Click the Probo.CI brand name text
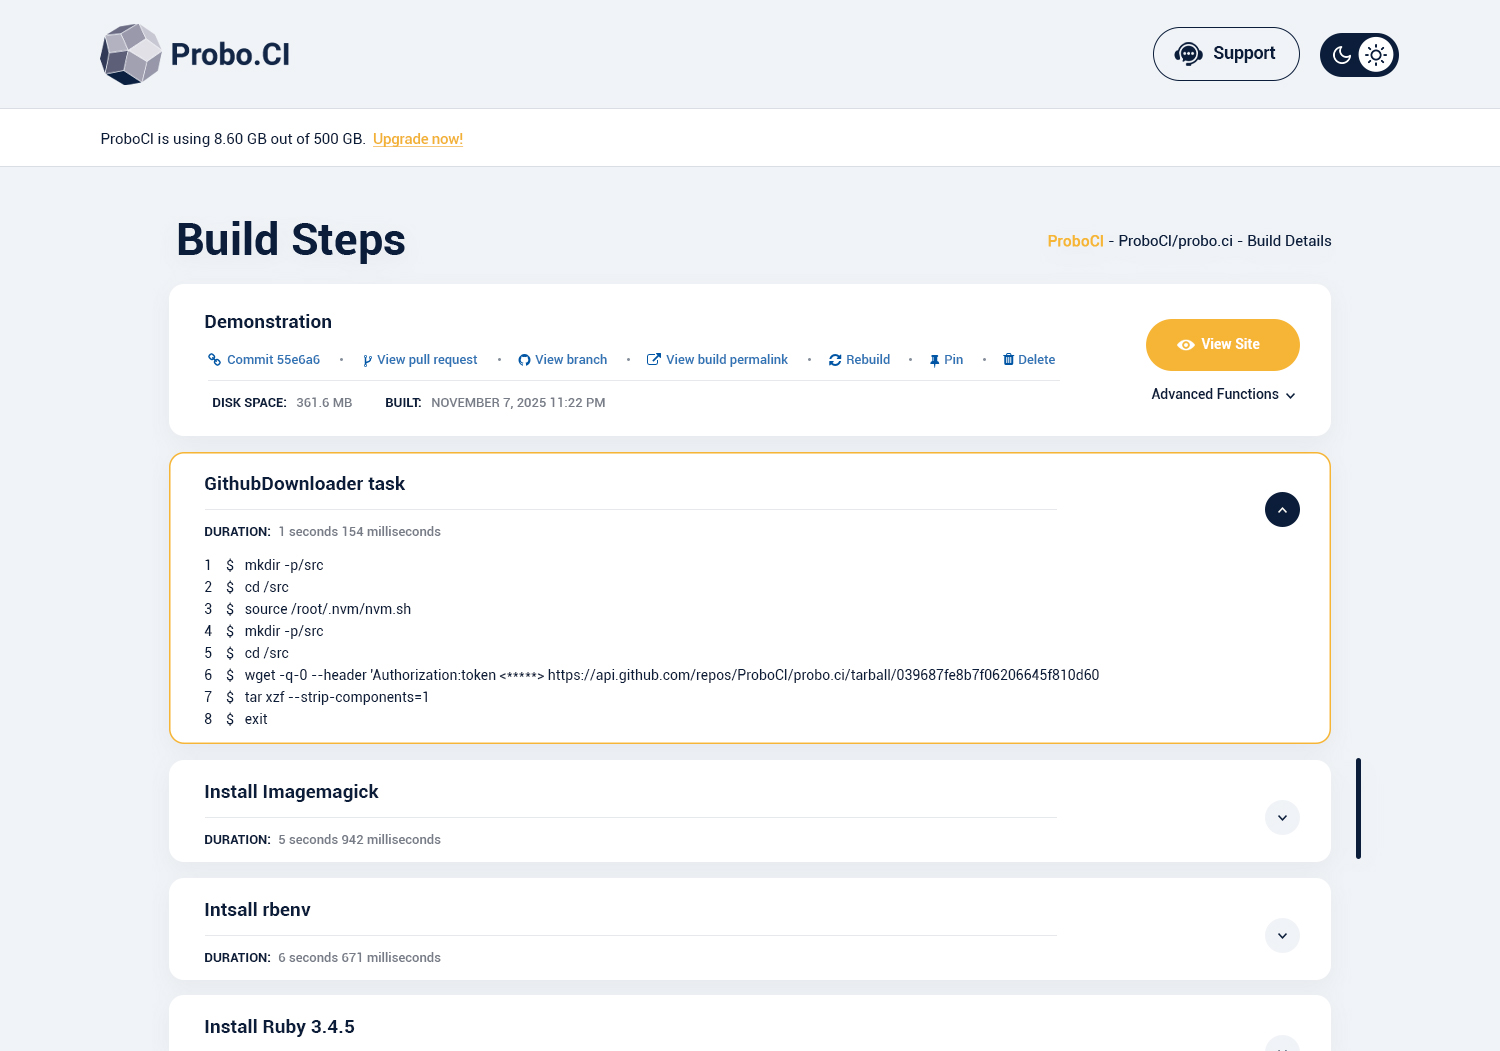Screen dimensions: 1500x1051 coord(230,54)
